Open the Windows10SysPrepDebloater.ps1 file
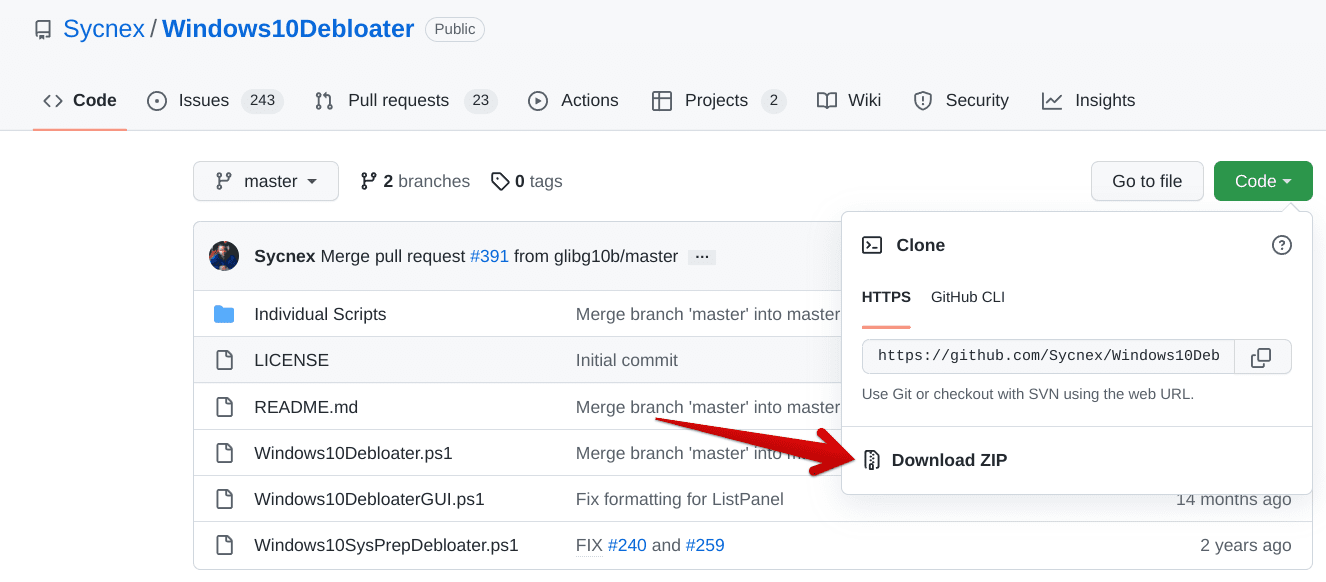Viewport: 1326px width, 582px height. pyautogui.click(x=386, y=546)
